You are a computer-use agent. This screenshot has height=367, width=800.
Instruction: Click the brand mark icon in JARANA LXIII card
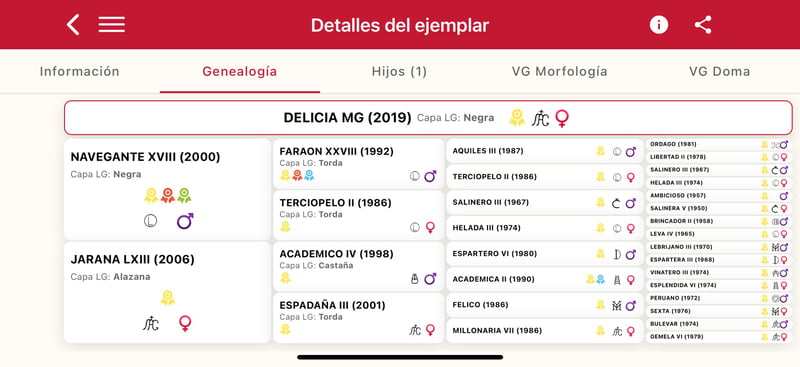(x=151, y=323)
